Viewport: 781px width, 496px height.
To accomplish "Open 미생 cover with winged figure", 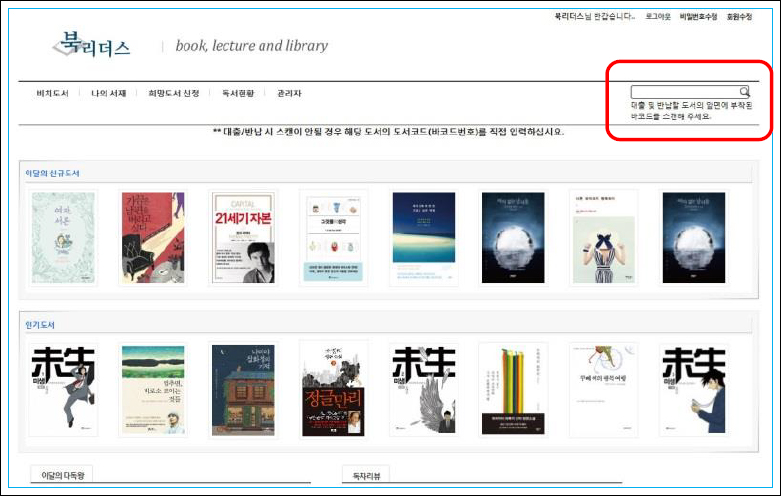I will pos(424,390).
